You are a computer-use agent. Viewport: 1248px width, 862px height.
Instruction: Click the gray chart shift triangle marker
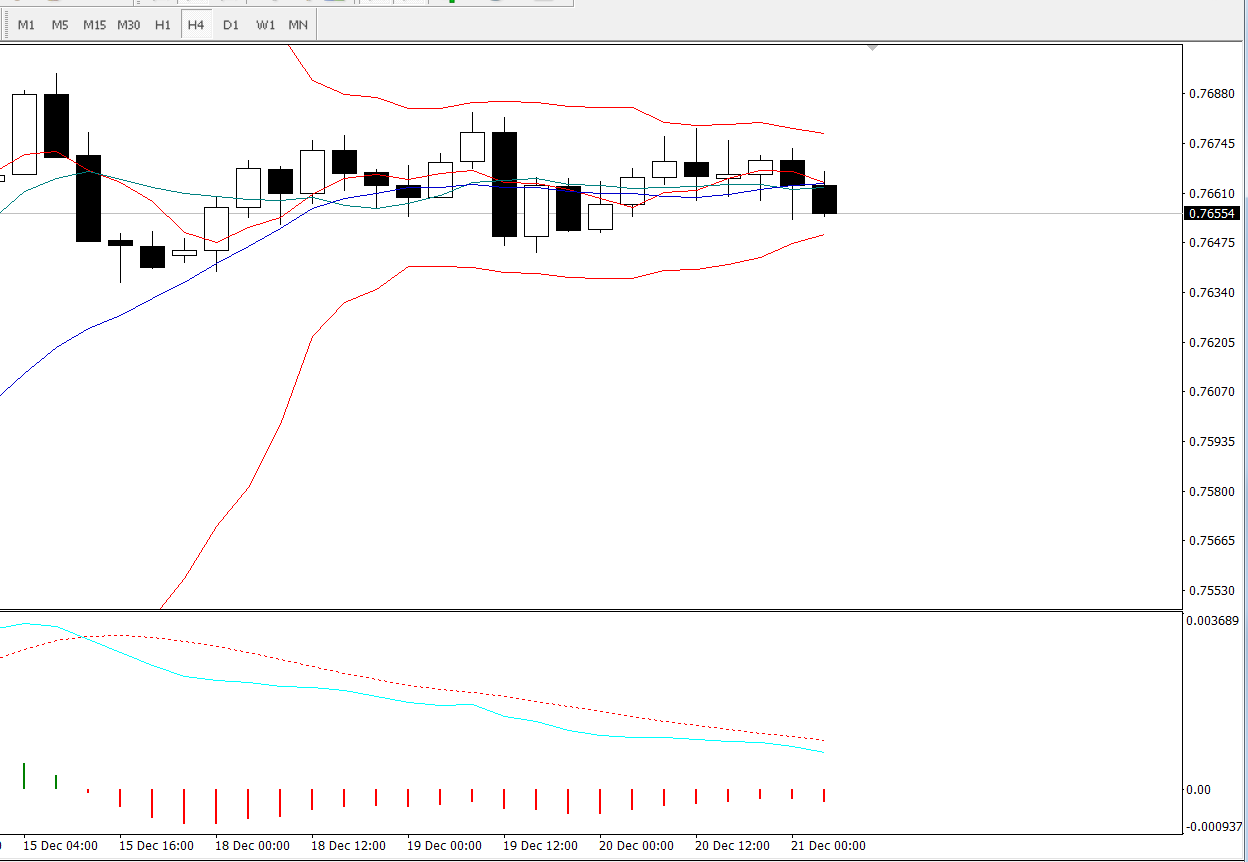(873, 47)
